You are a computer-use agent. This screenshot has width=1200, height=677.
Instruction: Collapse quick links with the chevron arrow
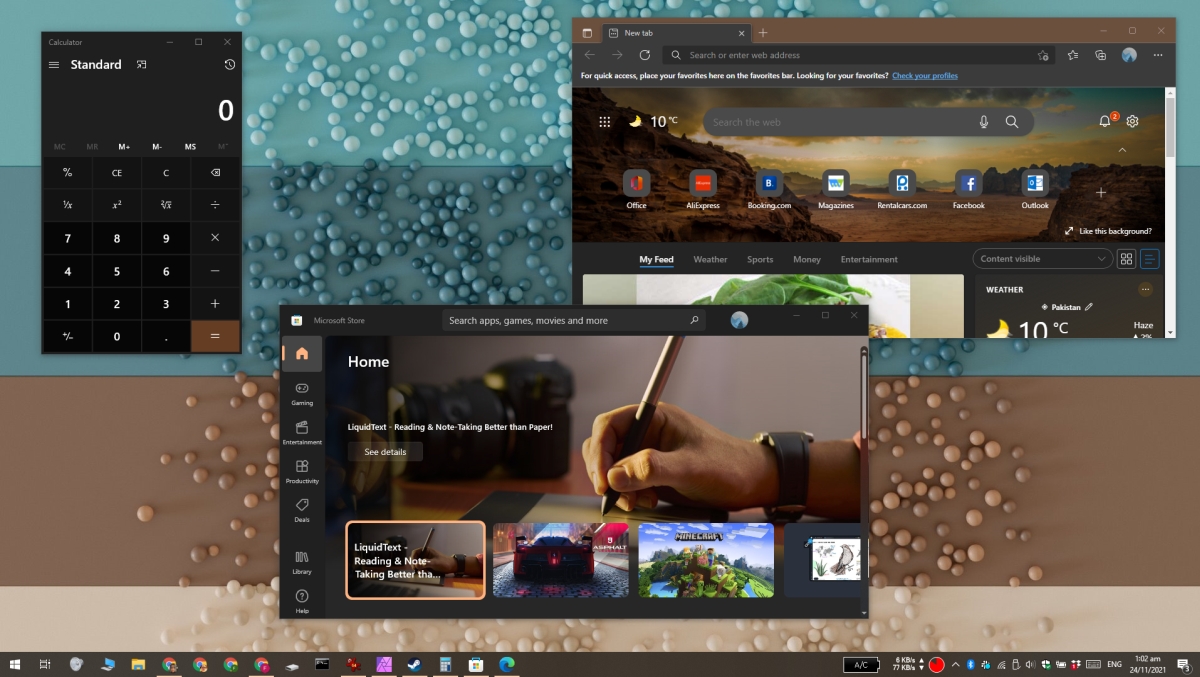click(1122, 150)
